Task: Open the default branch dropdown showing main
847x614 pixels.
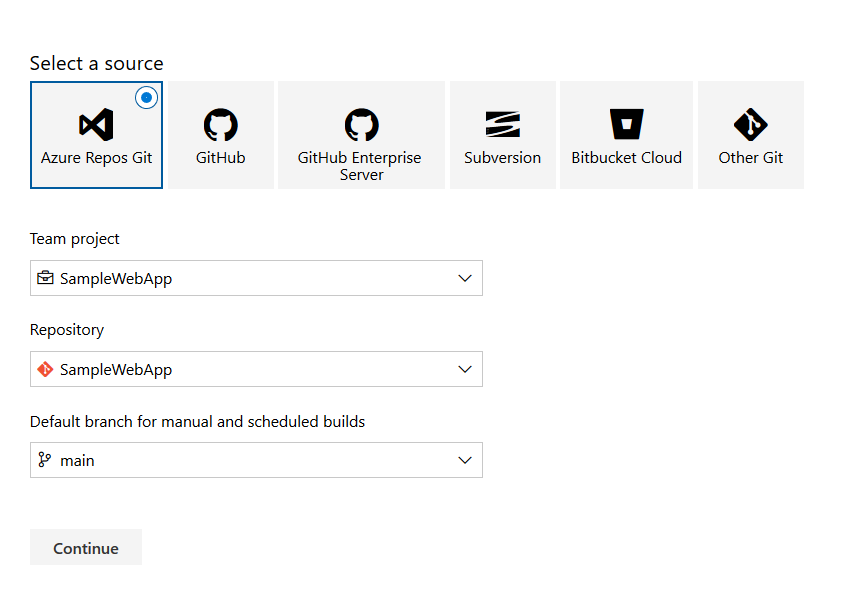Action: tap(256, 460)
